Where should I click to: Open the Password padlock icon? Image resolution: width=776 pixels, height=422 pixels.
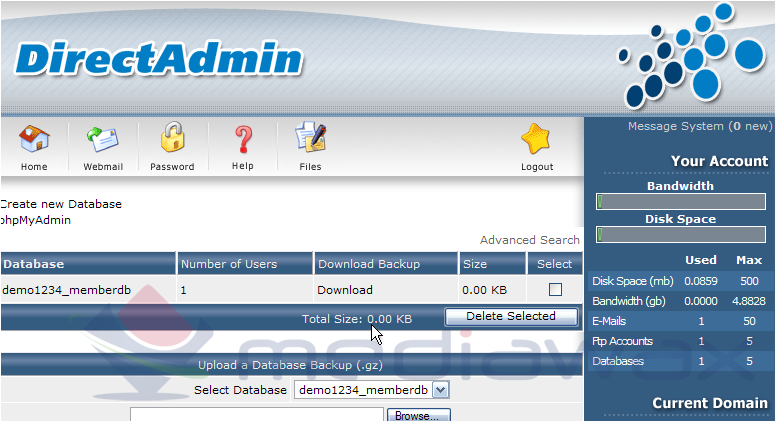coord(172,138)
